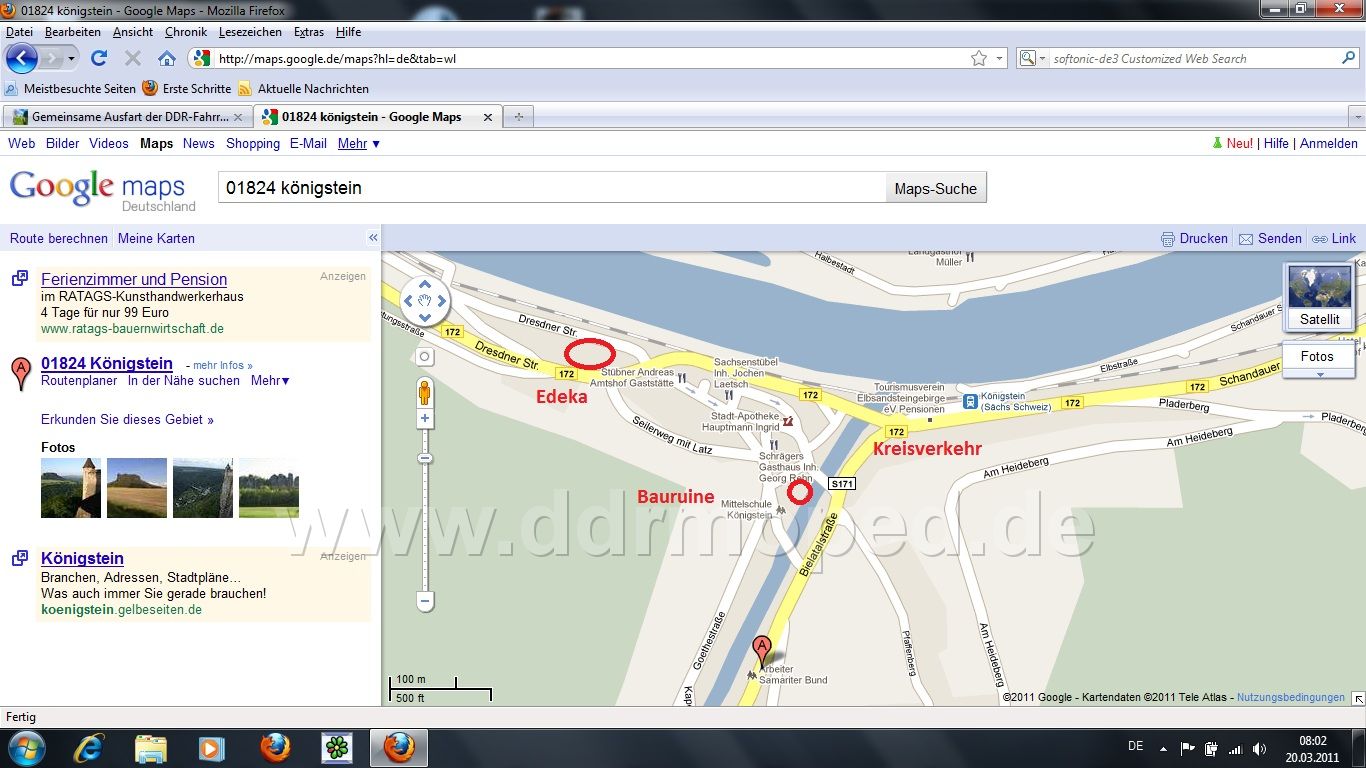Click the 01824 Königstein result link

click(107, 363)
